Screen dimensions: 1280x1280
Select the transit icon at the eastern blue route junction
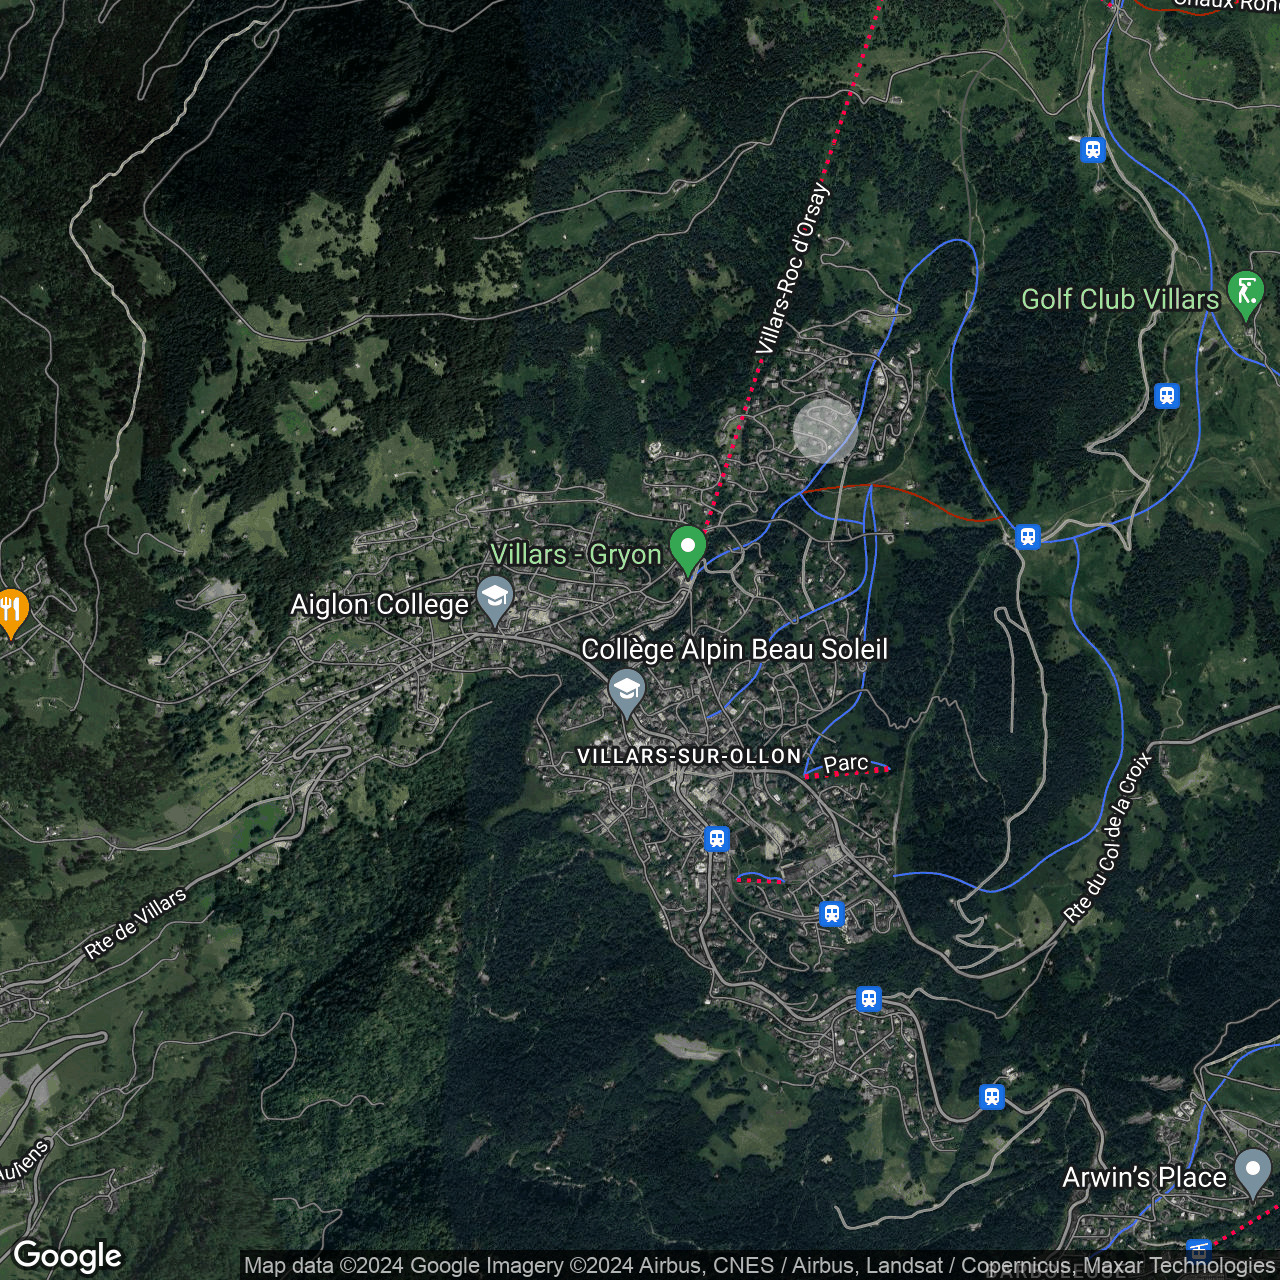point(1028,537)
